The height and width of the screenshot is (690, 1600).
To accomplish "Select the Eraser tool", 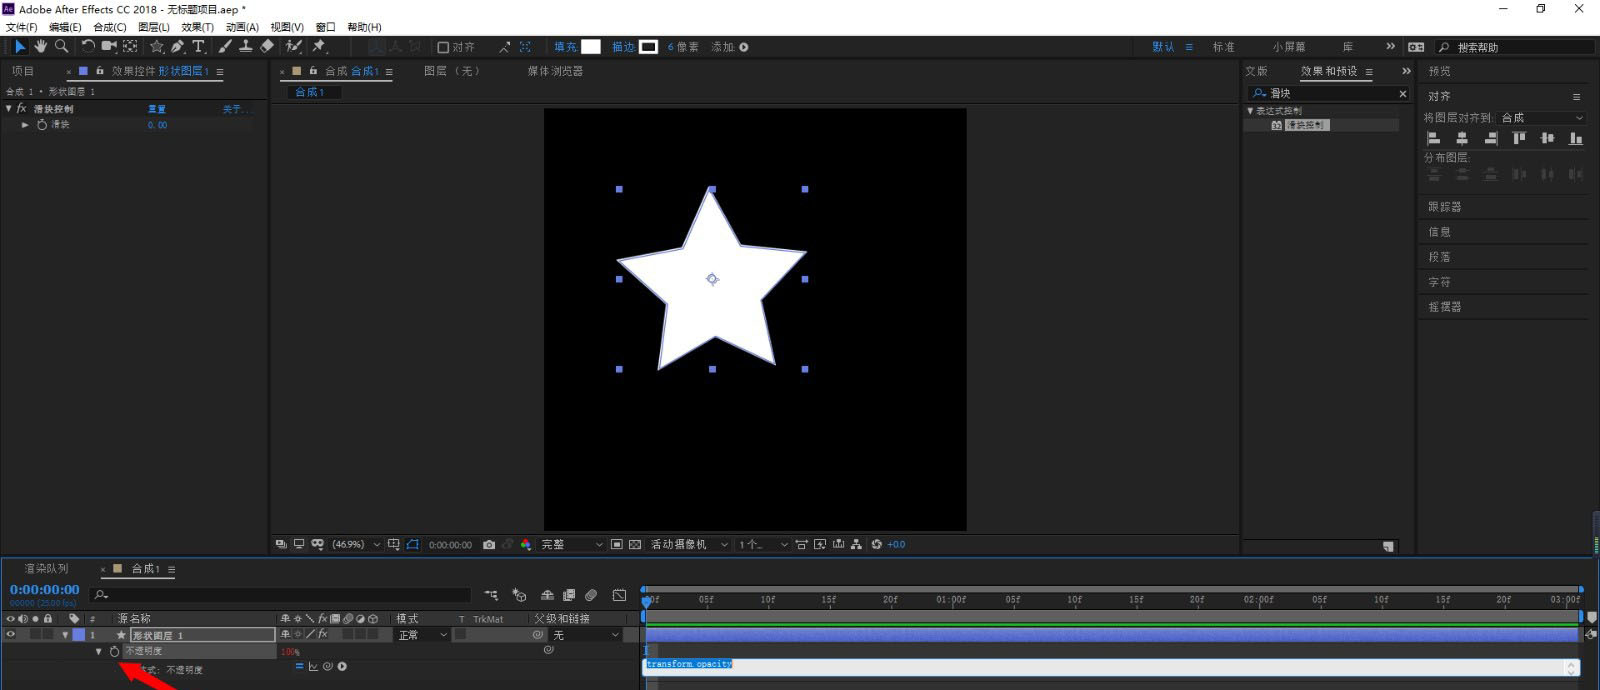I will coord(267,46).
